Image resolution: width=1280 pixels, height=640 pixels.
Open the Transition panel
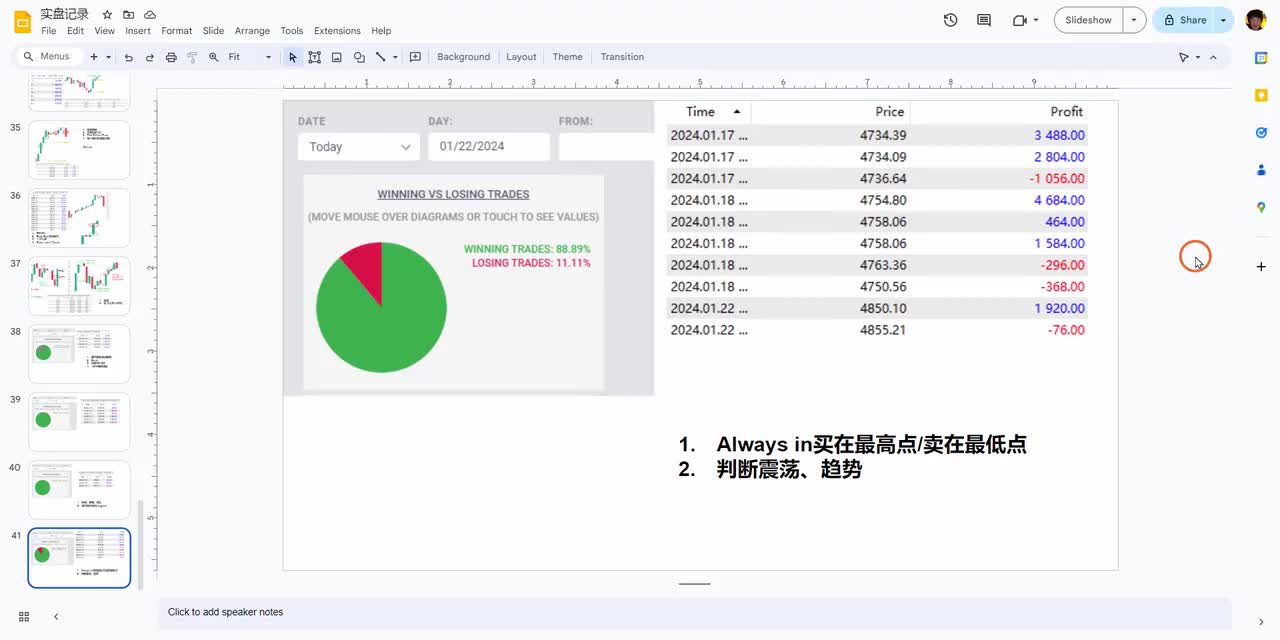pyautogui.click(x=622, y=57)
